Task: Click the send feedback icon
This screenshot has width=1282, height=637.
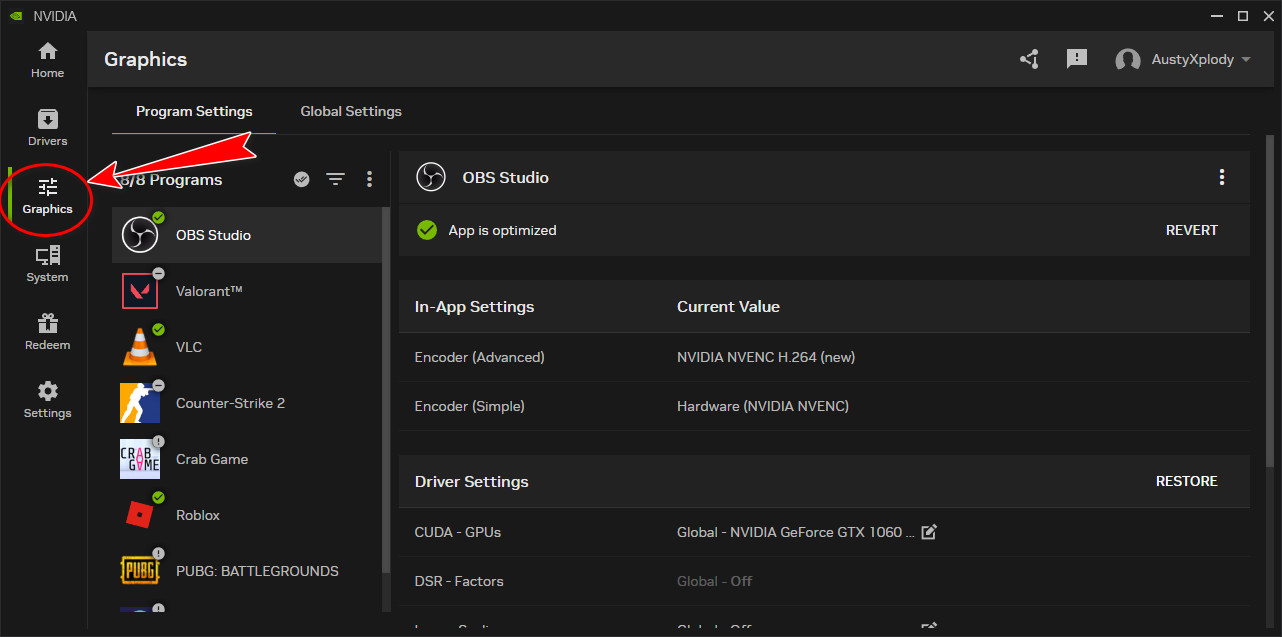Action: (1076, 59)
